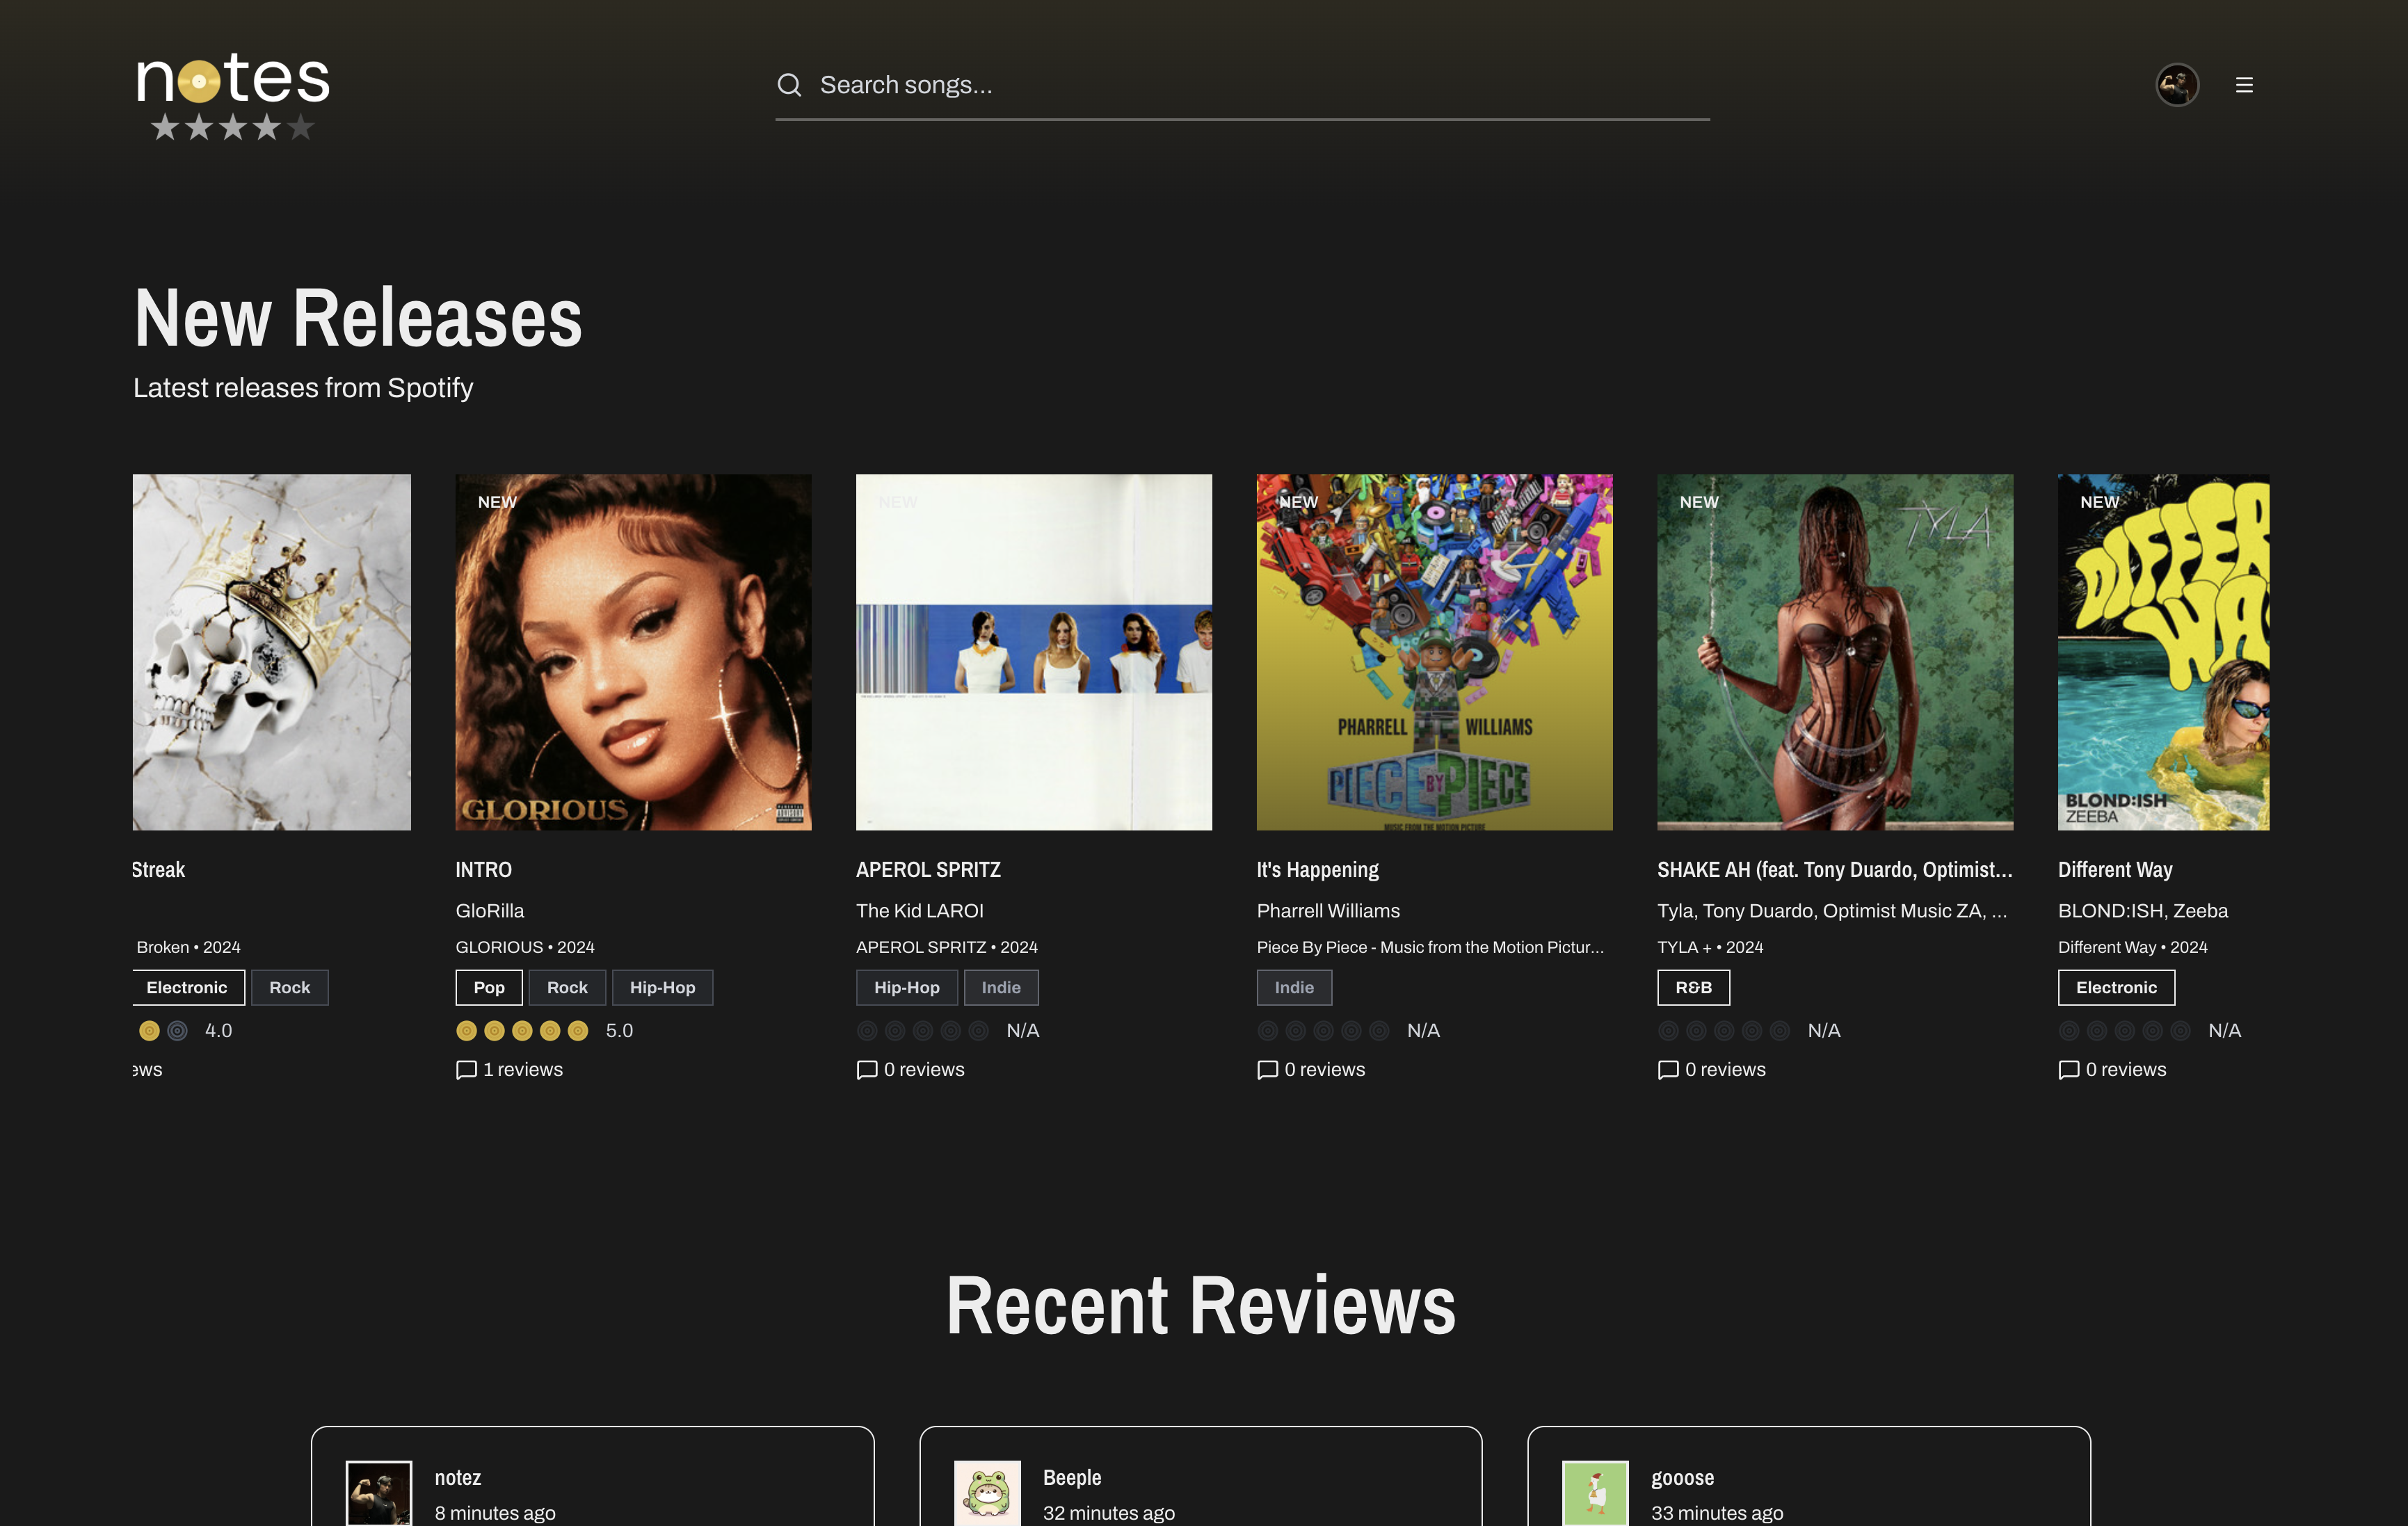Open the Piece By Piece album cover

(1434, 652)
